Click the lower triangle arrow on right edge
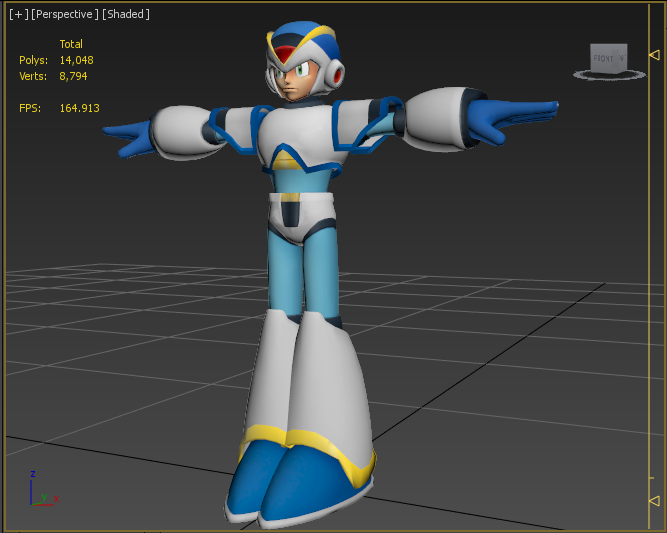 (x=654, y=501)
